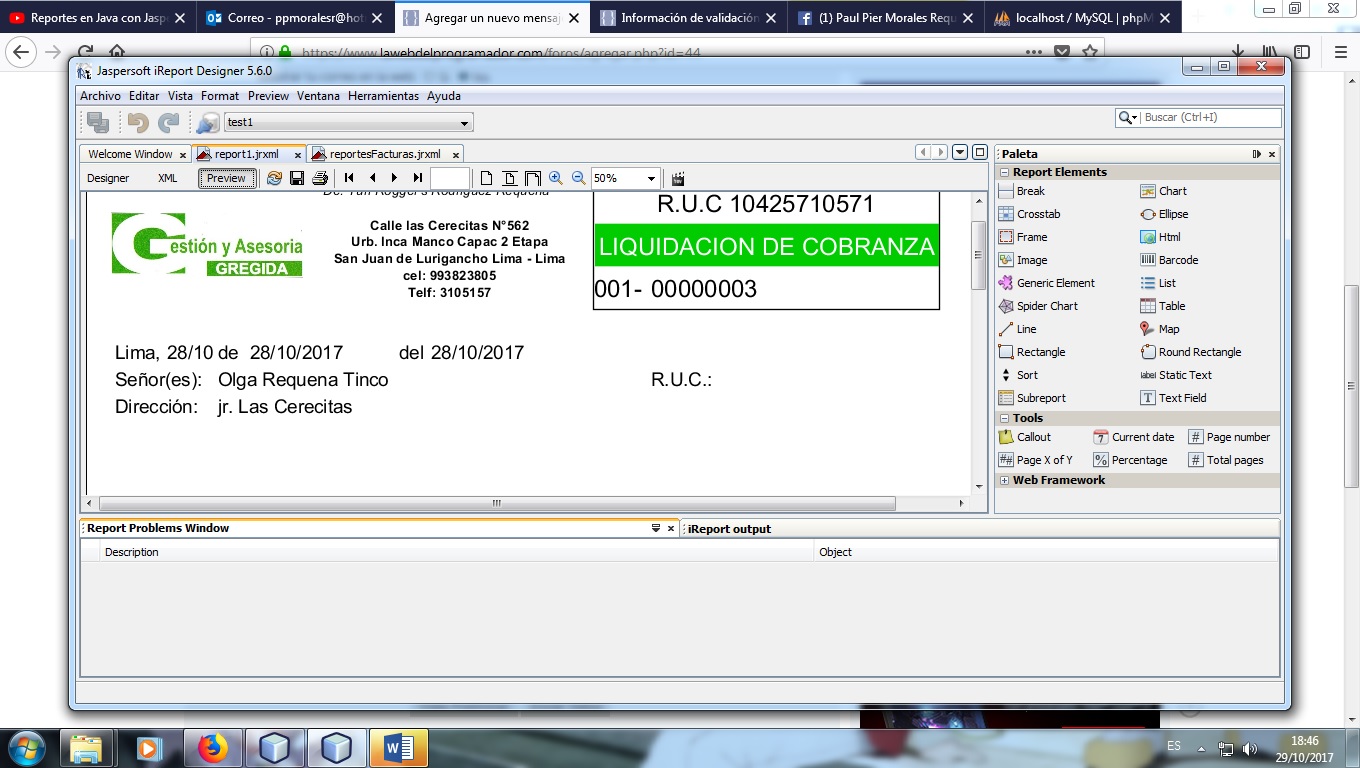Open the 50% zoom level dropdown
Image resolution: width=1360 pixels, height=768 pixels.
click(x=650, y=179)
